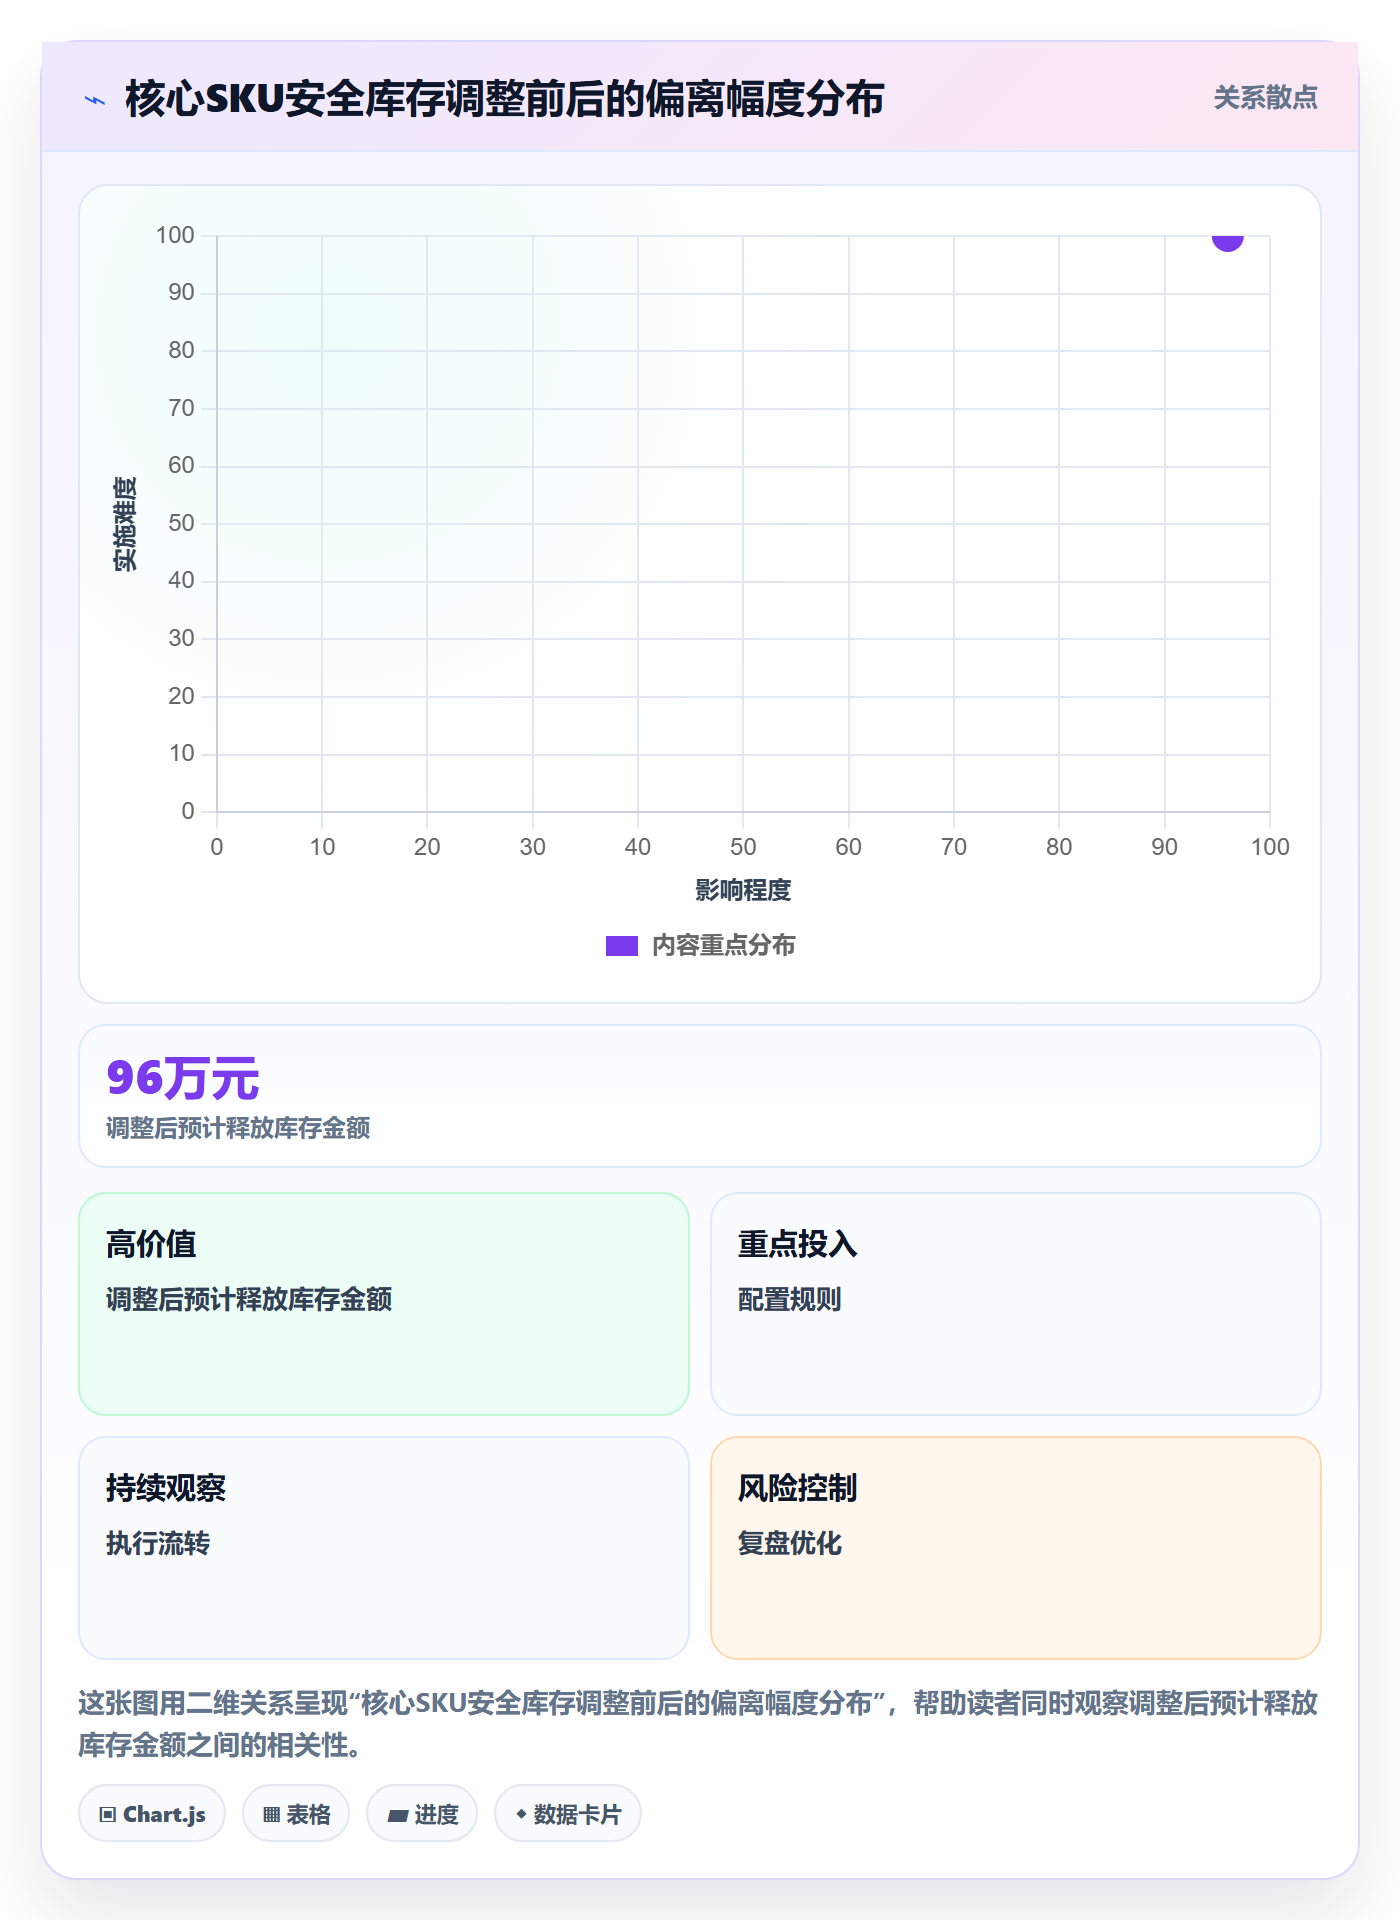
Task: Click the 表格 tag chip
Action: point(296,1813)
